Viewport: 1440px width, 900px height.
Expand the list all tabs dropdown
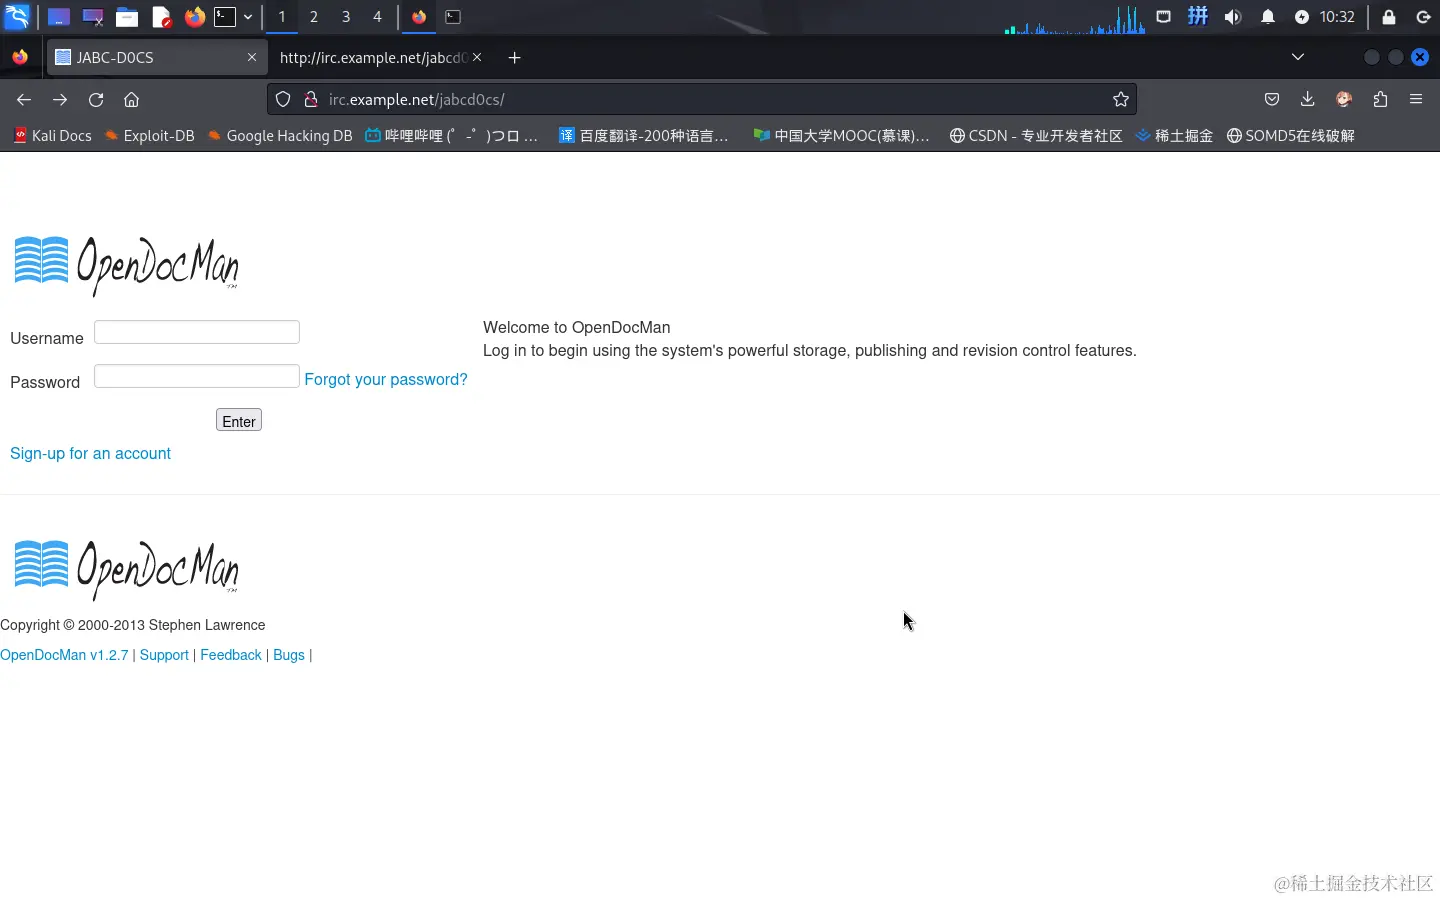(1298, 58)
